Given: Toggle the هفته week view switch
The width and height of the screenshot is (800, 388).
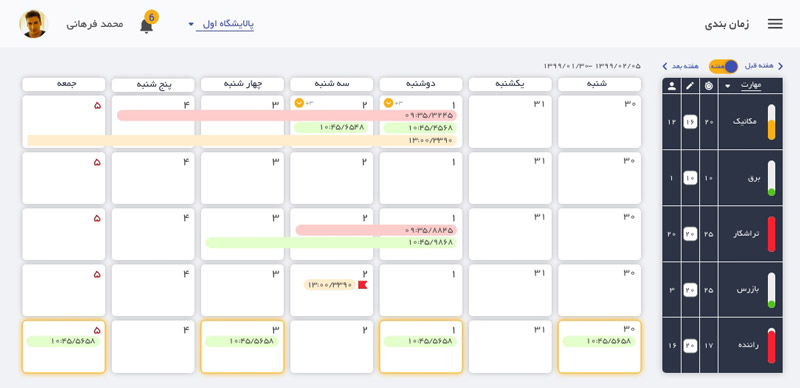Looking at the screenshot, I should click(723, 66).
